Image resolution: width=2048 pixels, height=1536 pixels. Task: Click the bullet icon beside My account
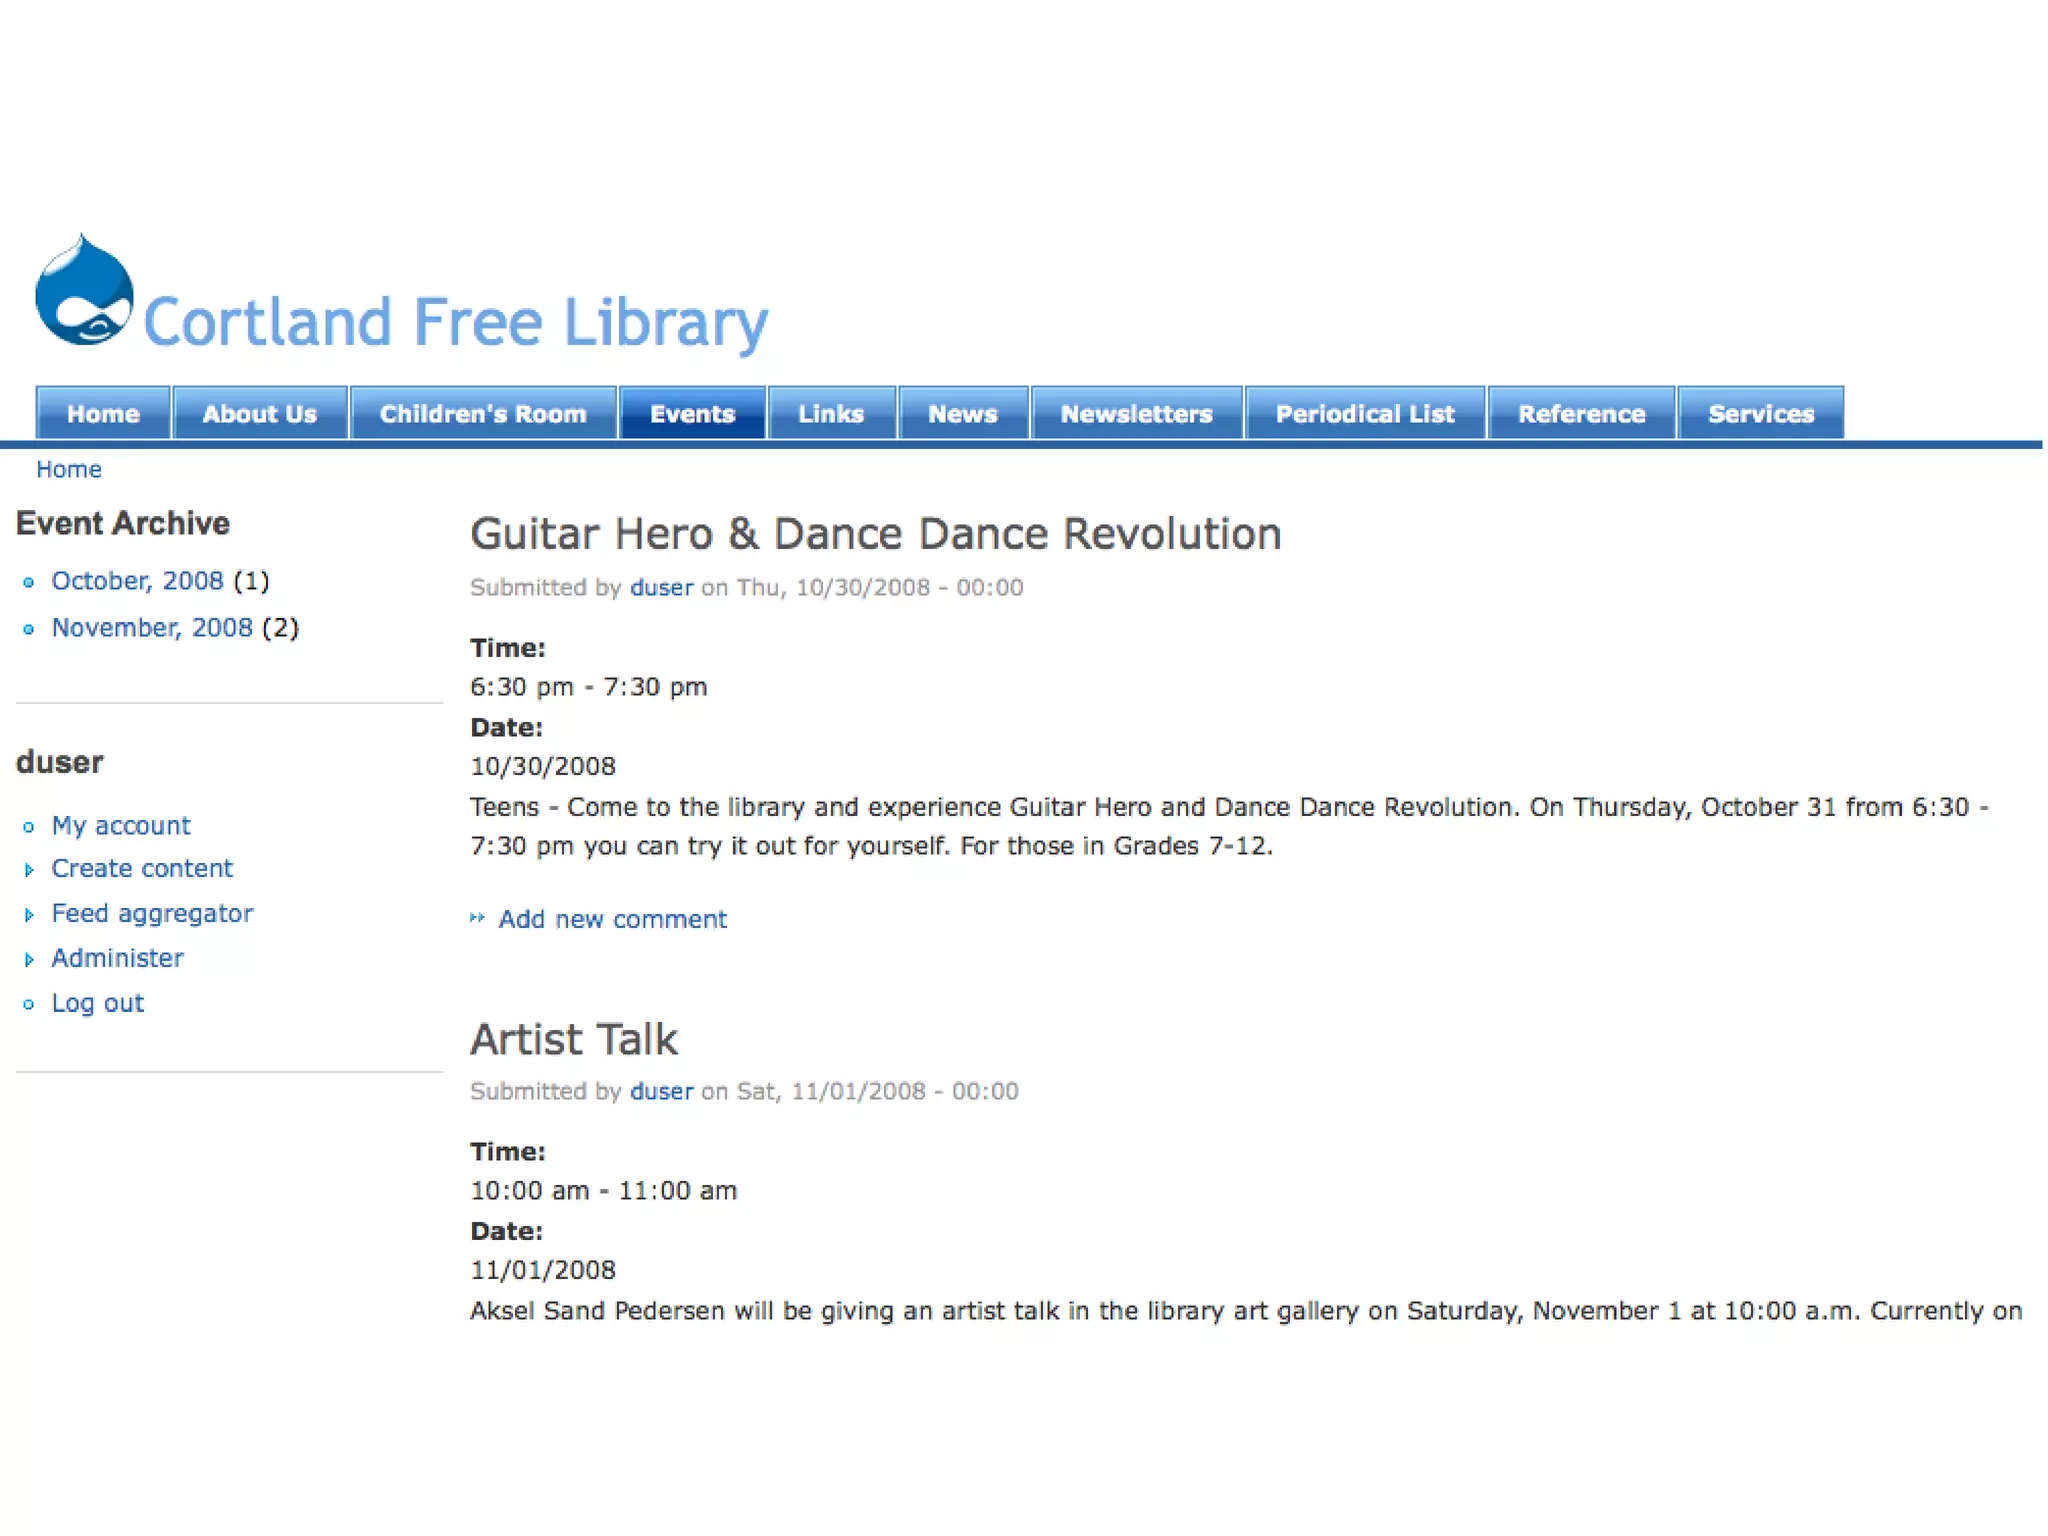[x=29, y=827]
